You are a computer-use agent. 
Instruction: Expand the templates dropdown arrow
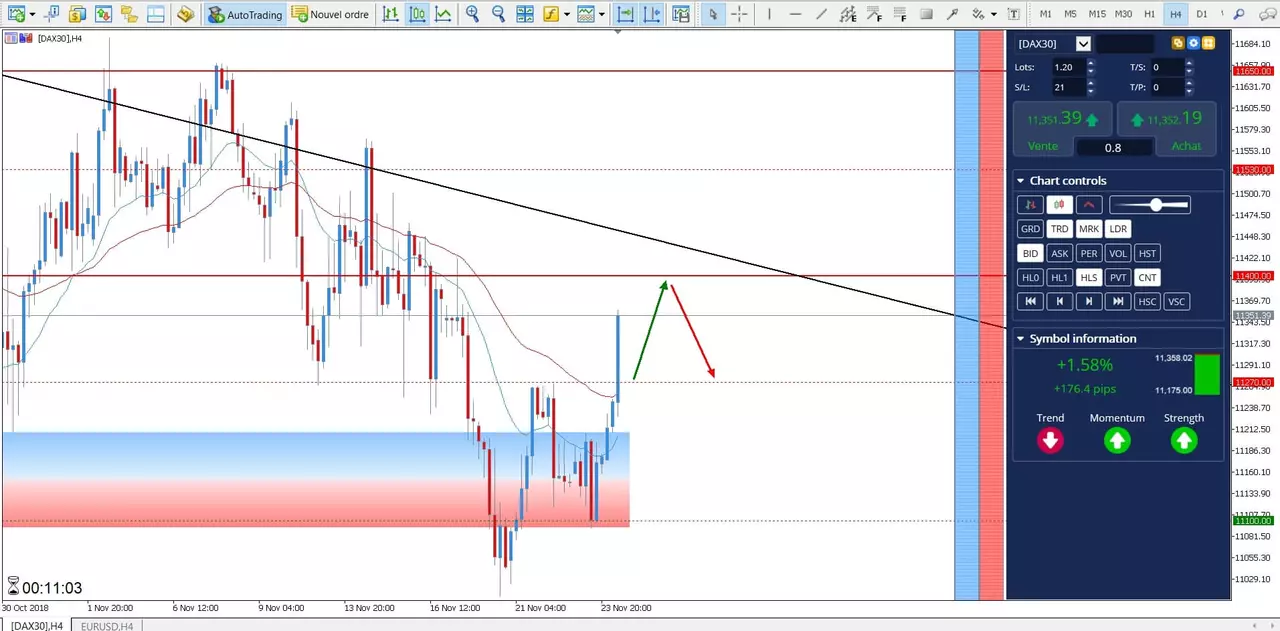coord(603,14)
